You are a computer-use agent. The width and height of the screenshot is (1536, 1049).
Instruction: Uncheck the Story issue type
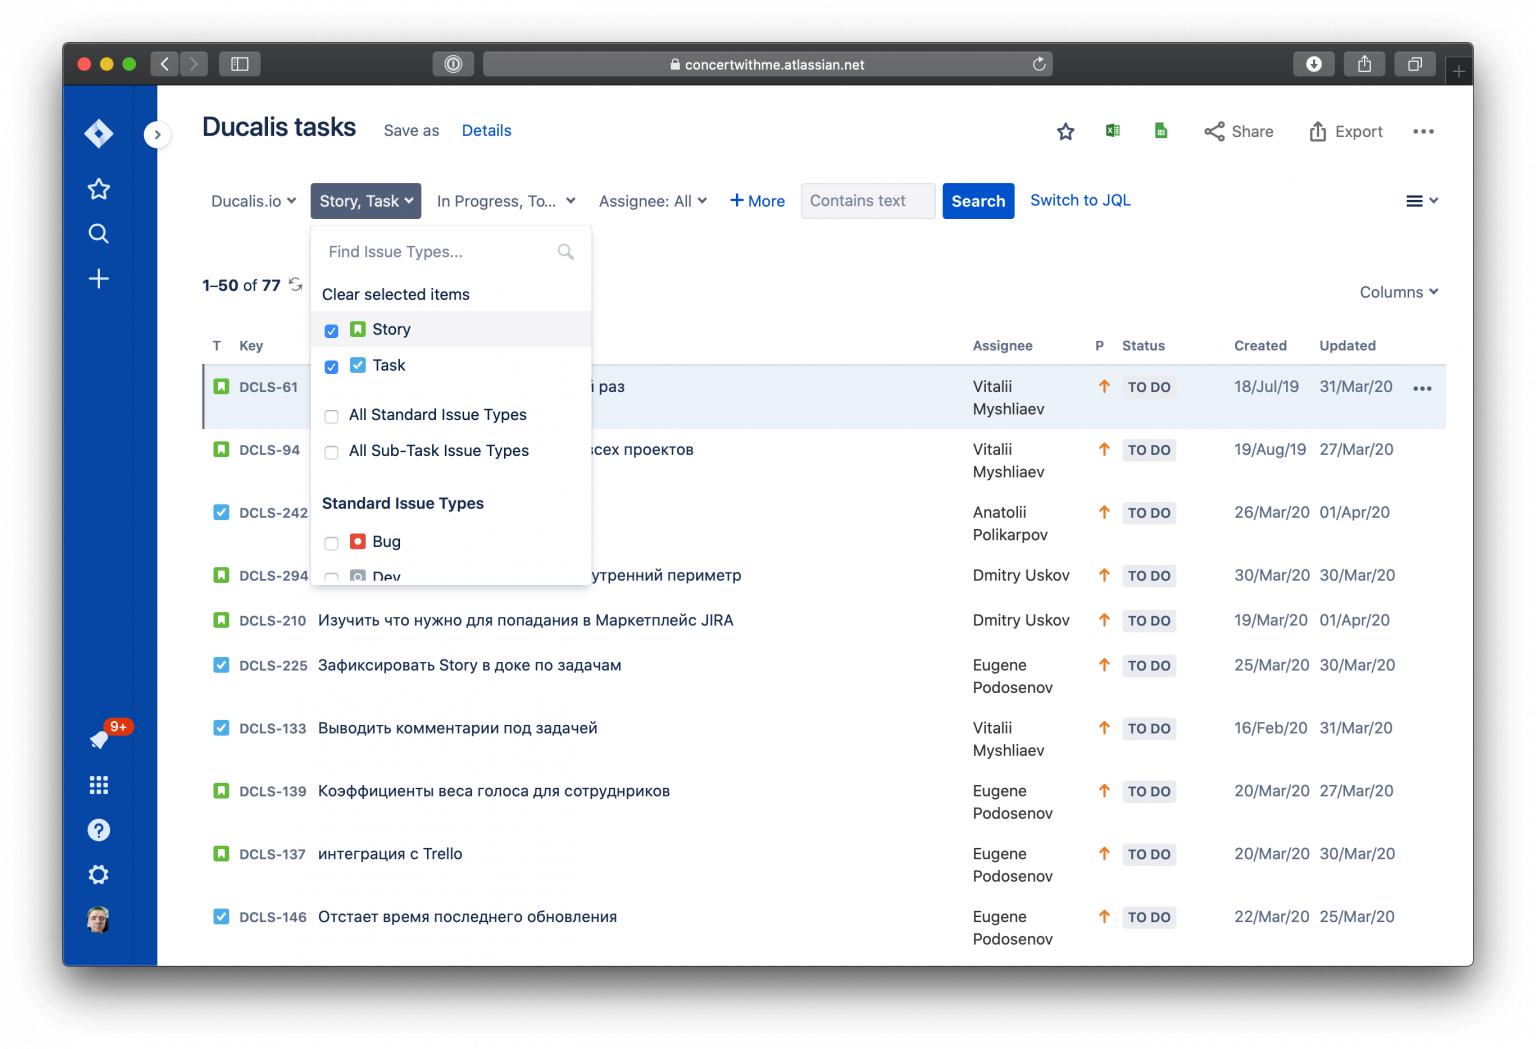coord(331,330)
